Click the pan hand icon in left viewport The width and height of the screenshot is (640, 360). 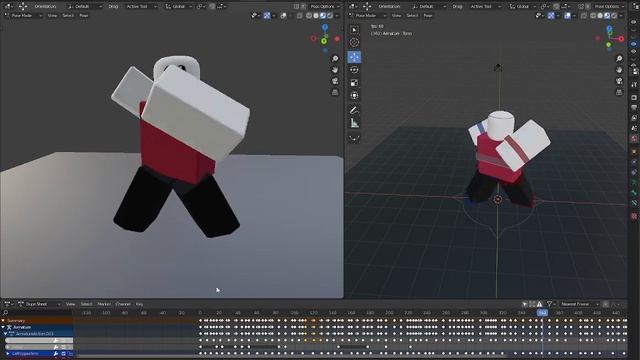[x=335, y=70]
